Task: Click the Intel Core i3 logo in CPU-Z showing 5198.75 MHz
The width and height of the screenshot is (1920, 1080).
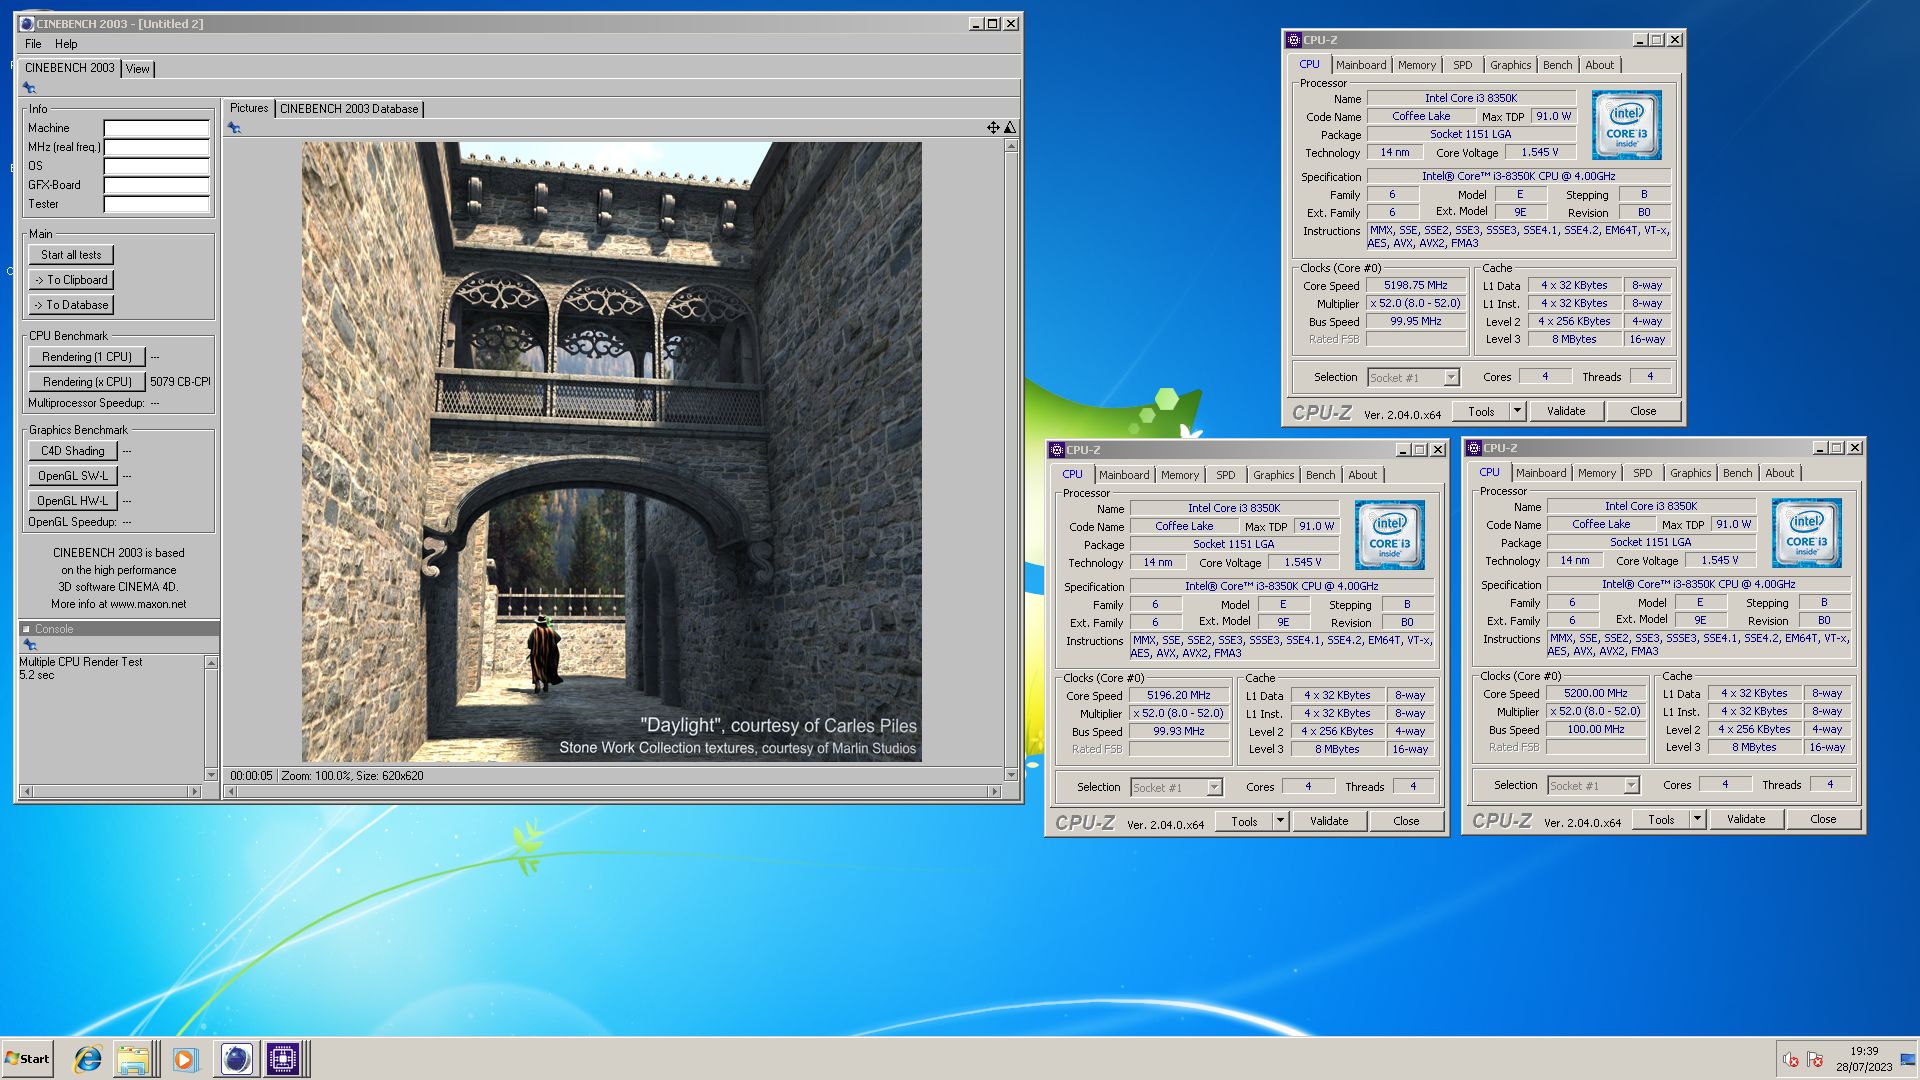Action: click(x=1626, y=125)
